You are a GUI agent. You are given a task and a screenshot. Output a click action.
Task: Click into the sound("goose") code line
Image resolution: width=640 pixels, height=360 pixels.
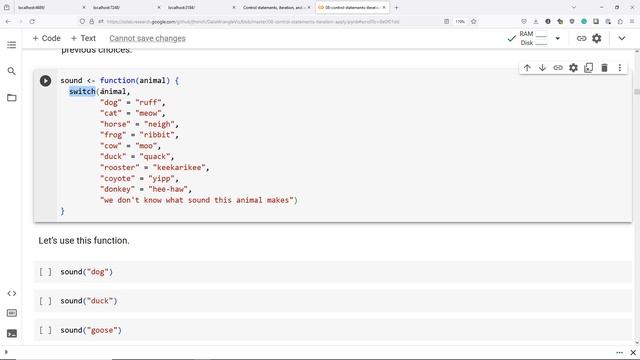91,330
